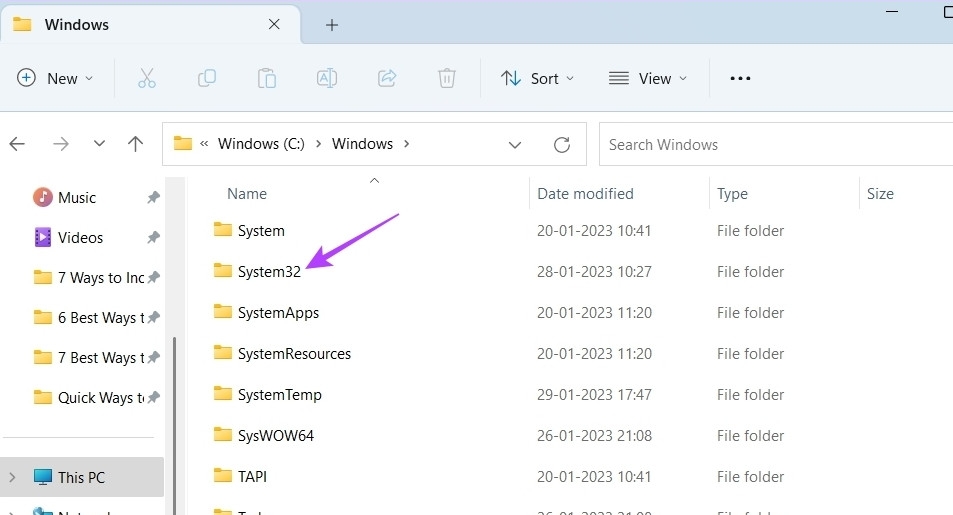The width and height of the screenshot is (953, 515).
Task: Click the Paste clipboard icon
Action: [266, 78]
